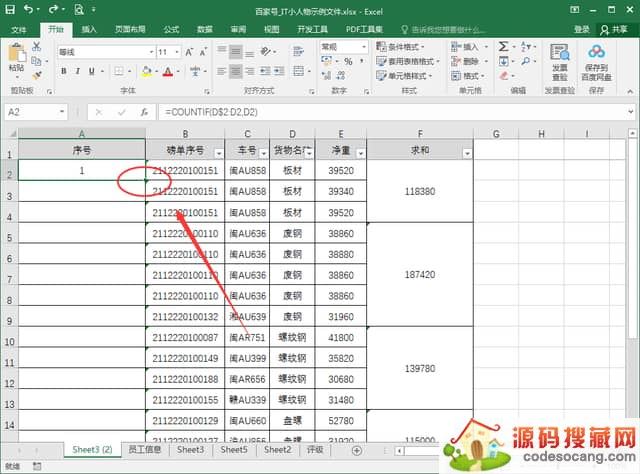Open the 公式 ribbon tab
This screenshot has width=640, height=474.
click(x=171, y=30)
